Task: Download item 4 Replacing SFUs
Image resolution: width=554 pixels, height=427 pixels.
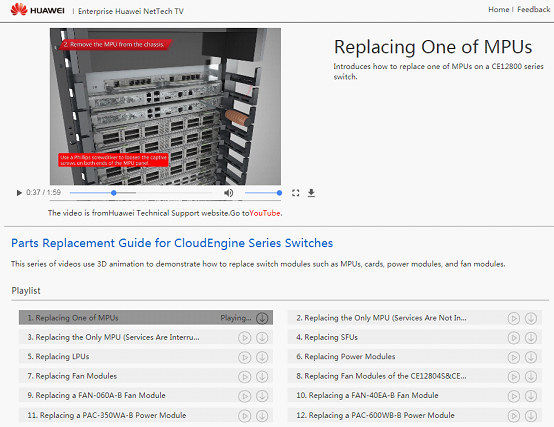Action: click(x=531, y=338)
